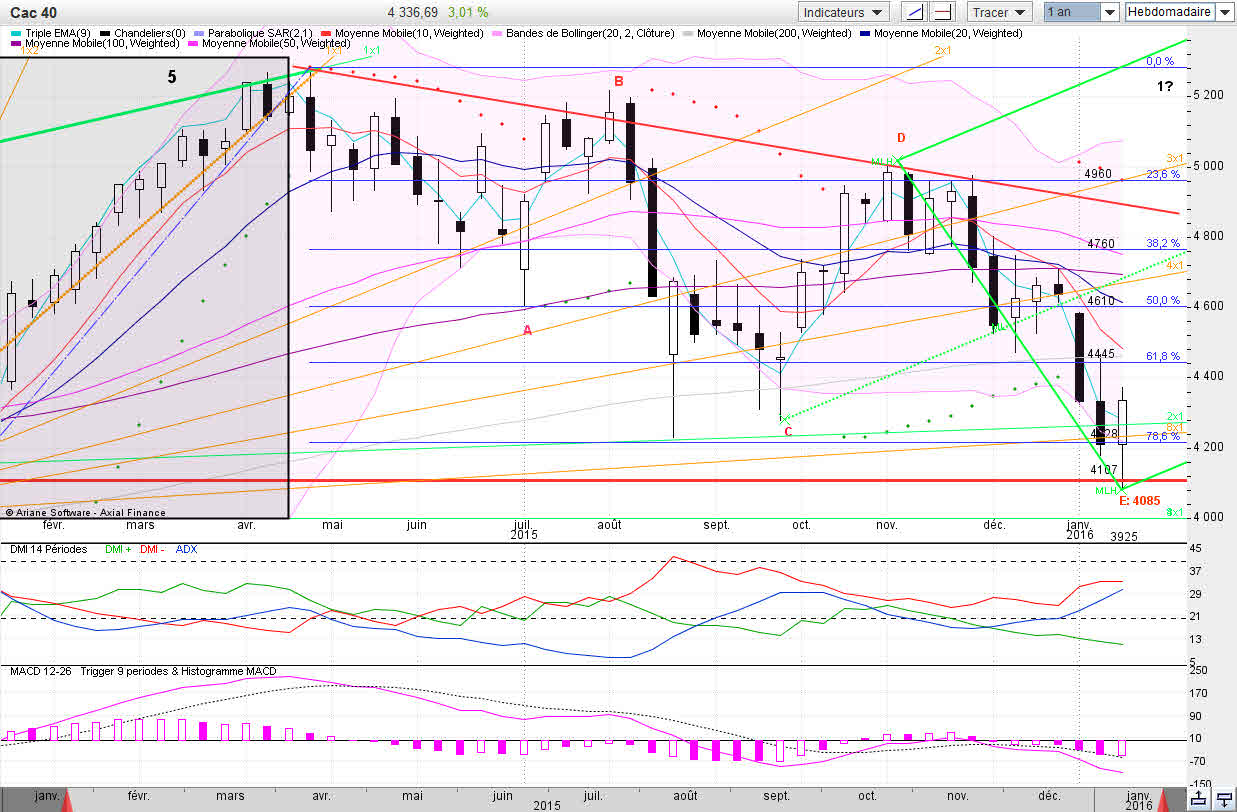
Task: Click the 61,8 % Fibonacci level label
Action: coord(1163,356)
